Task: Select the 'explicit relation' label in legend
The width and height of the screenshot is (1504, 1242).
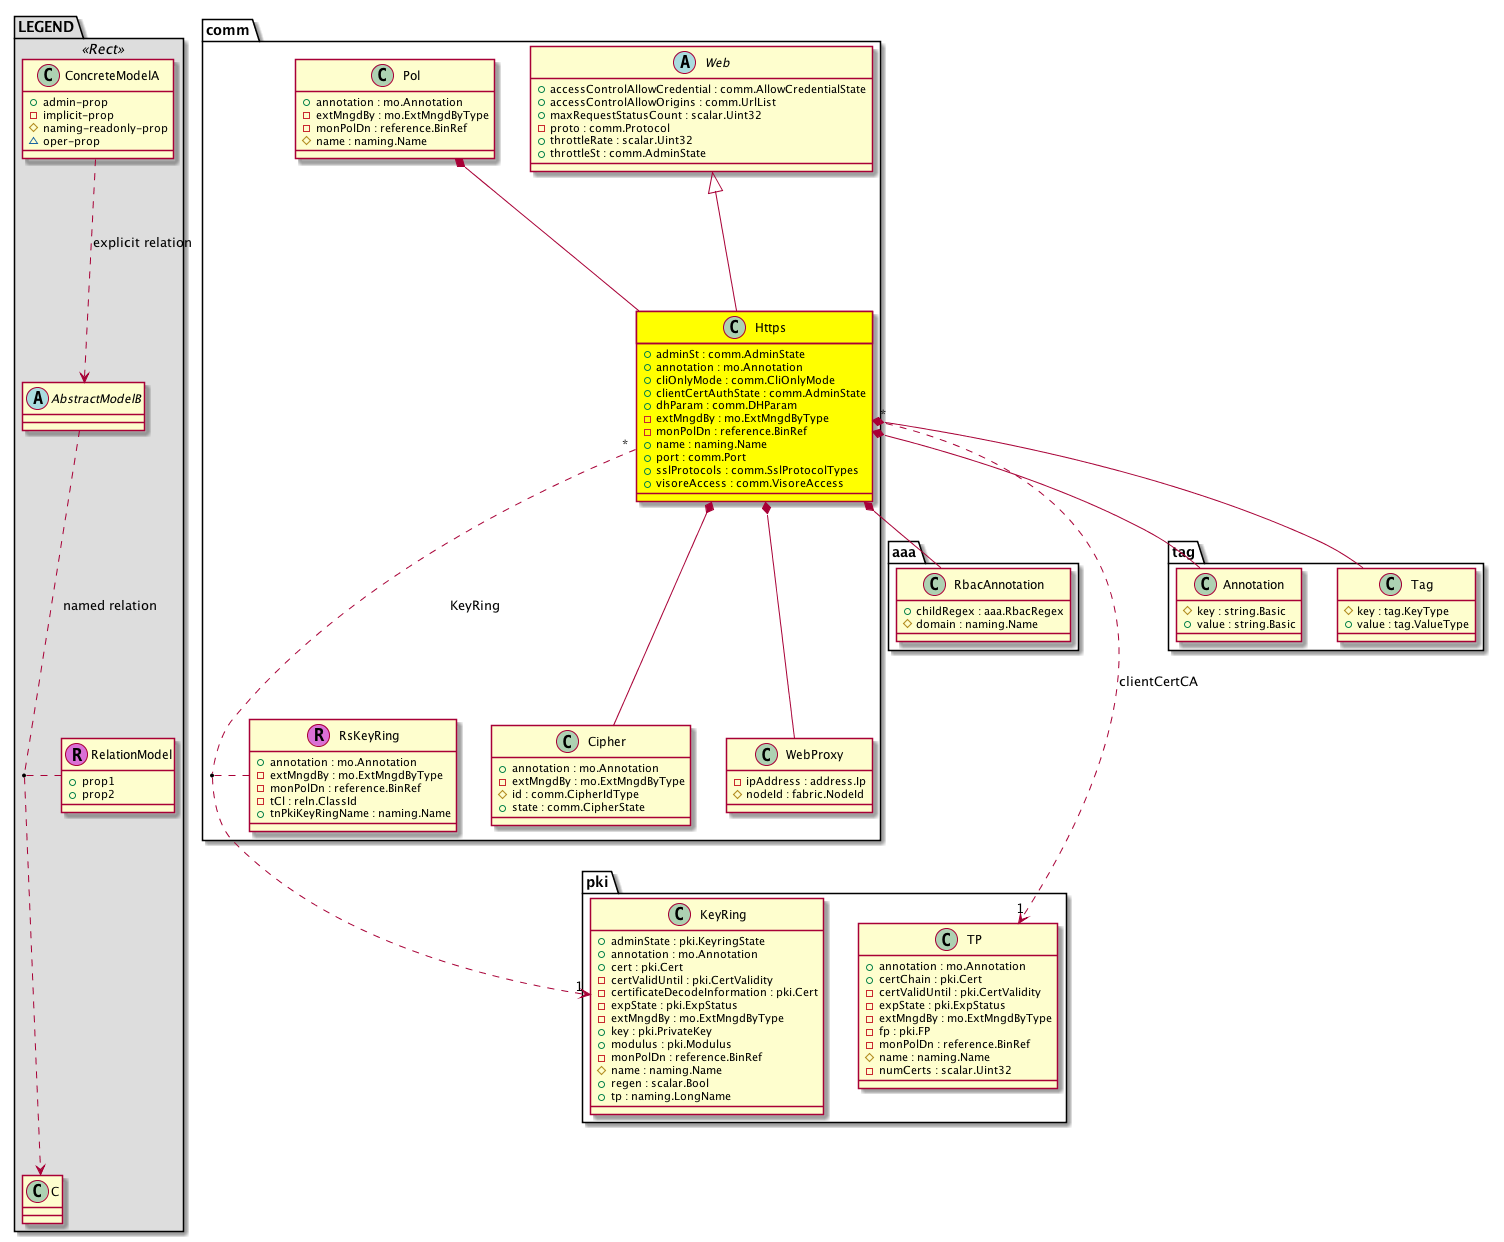Action: point(142,243)
